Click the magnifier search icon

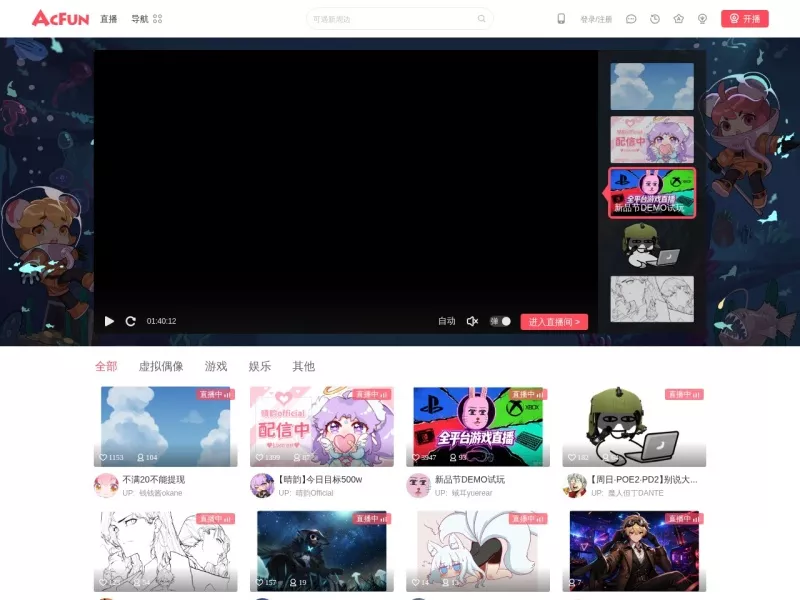pos(481,19)
